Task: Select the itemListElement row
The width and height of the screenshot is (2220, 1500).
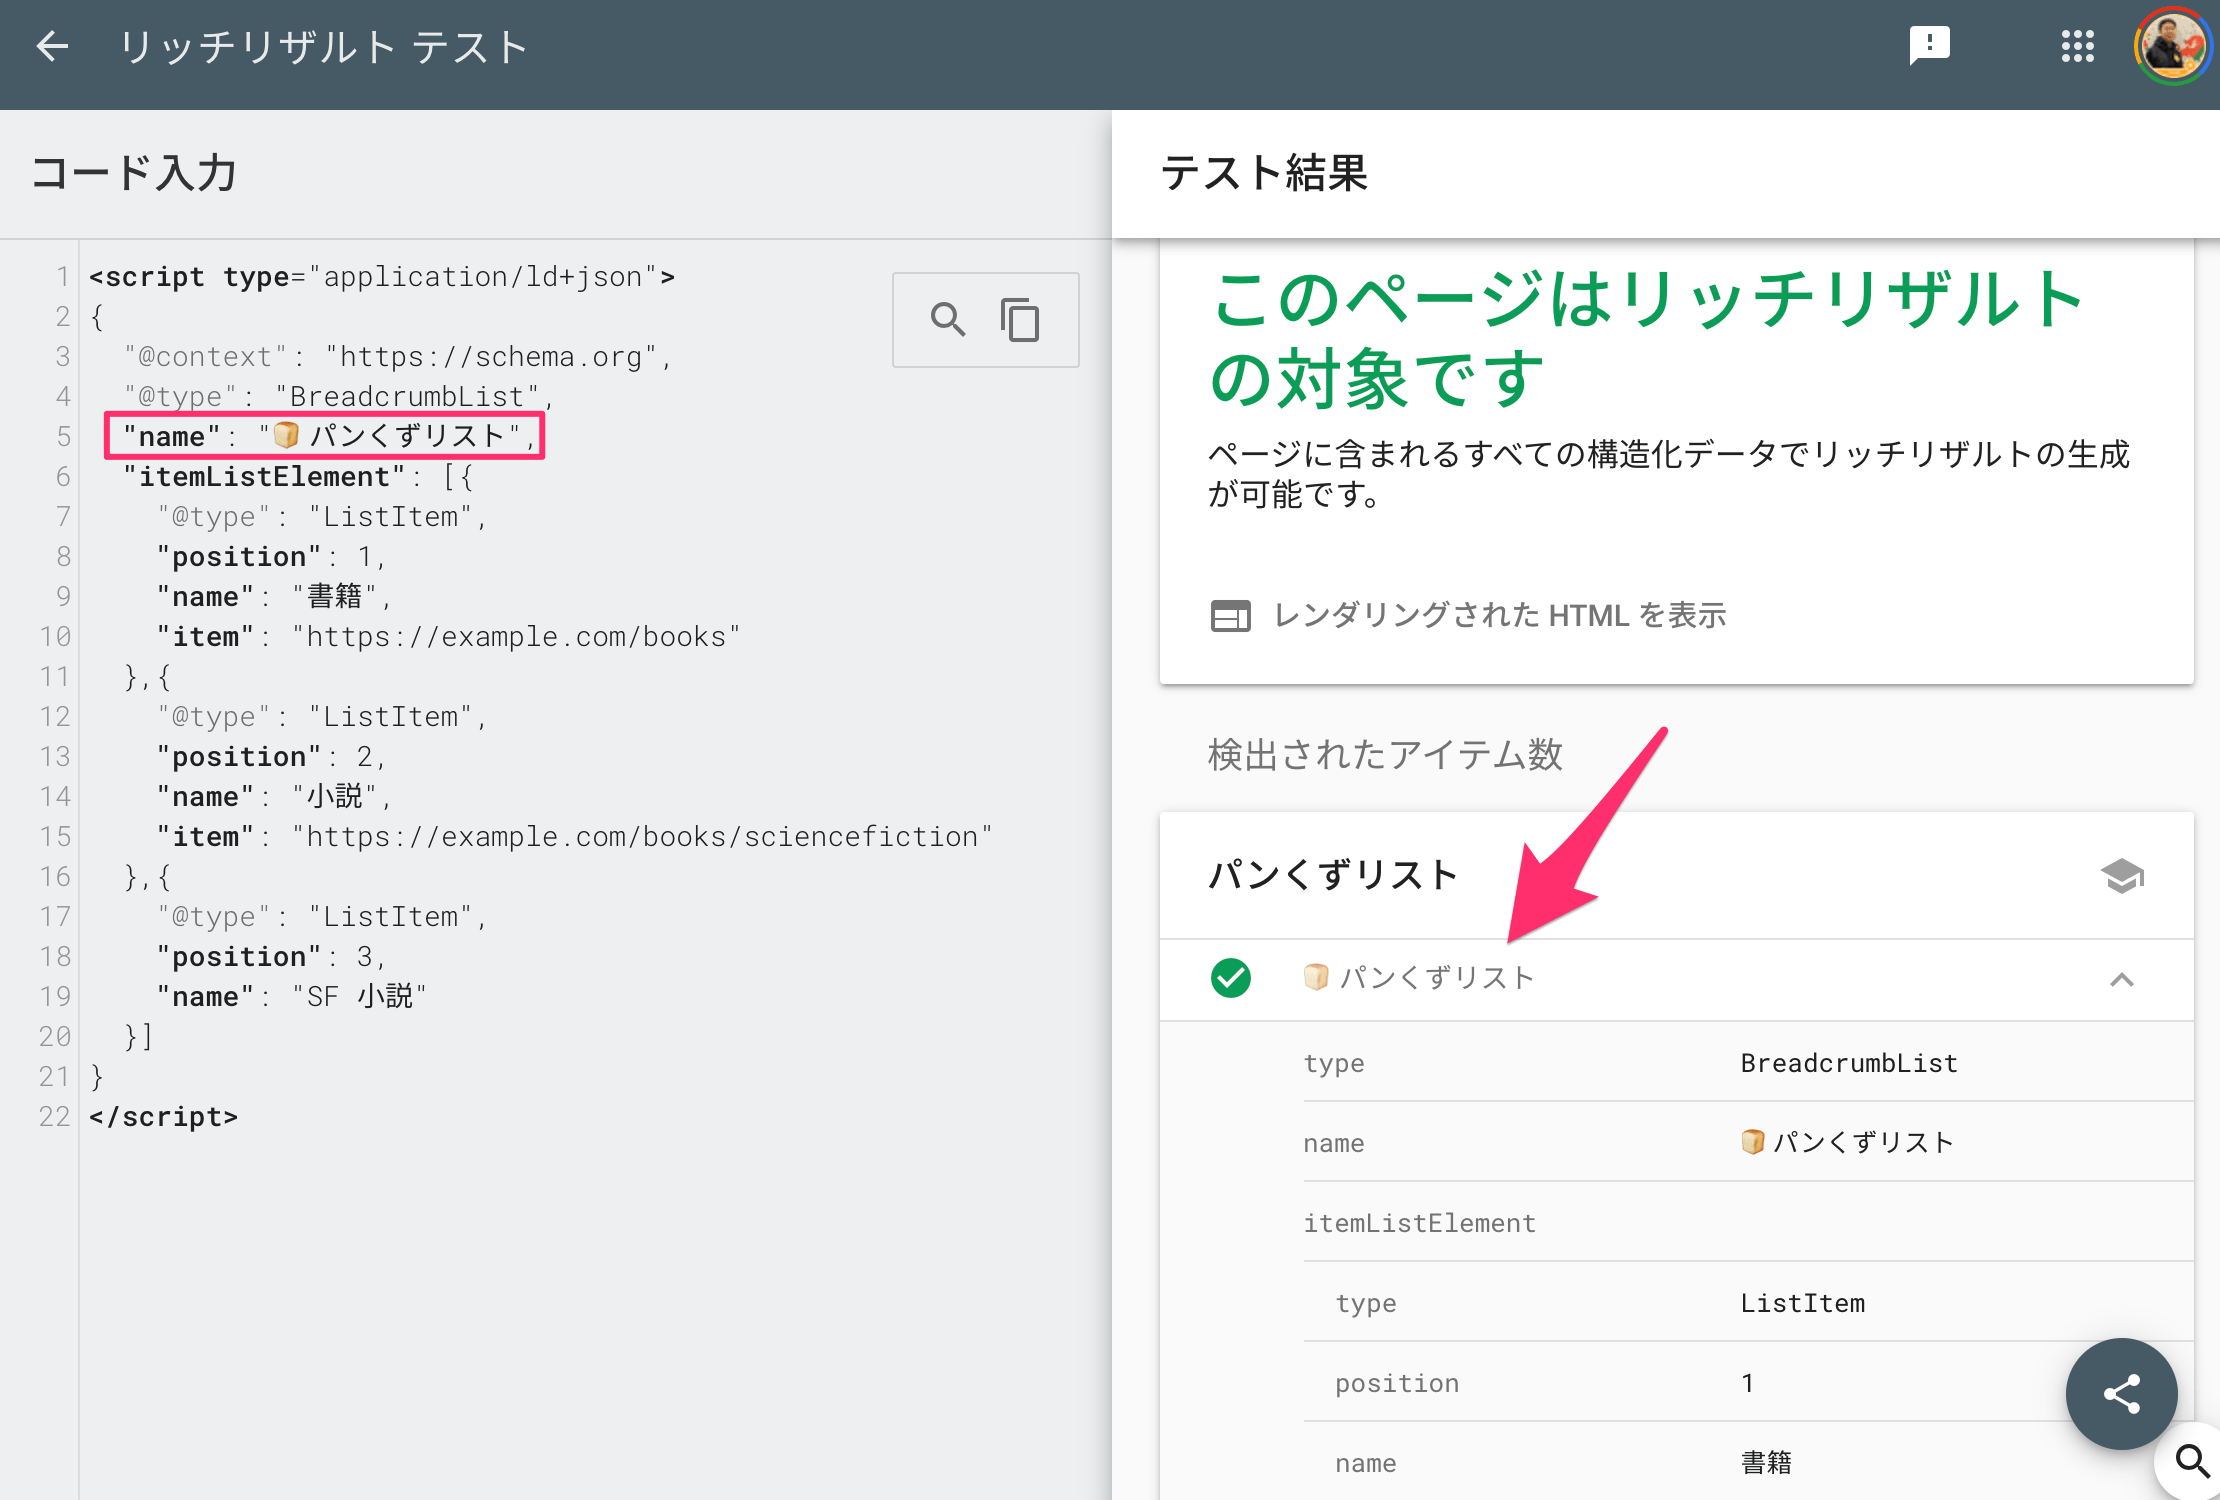Action: 1748,1222
